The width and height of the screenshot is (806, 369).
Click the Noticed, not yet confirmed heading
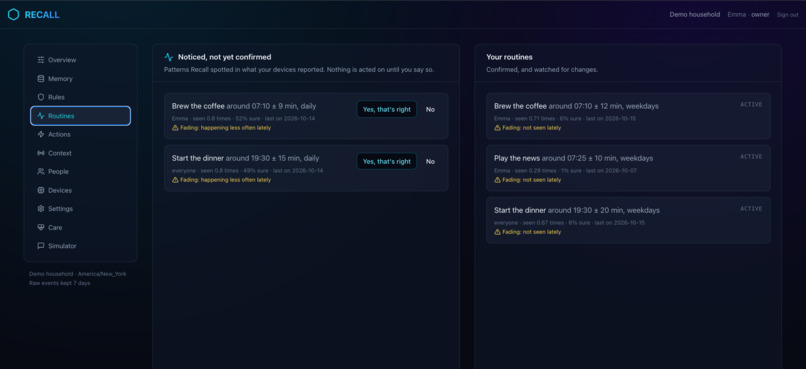tap(225, 57)
